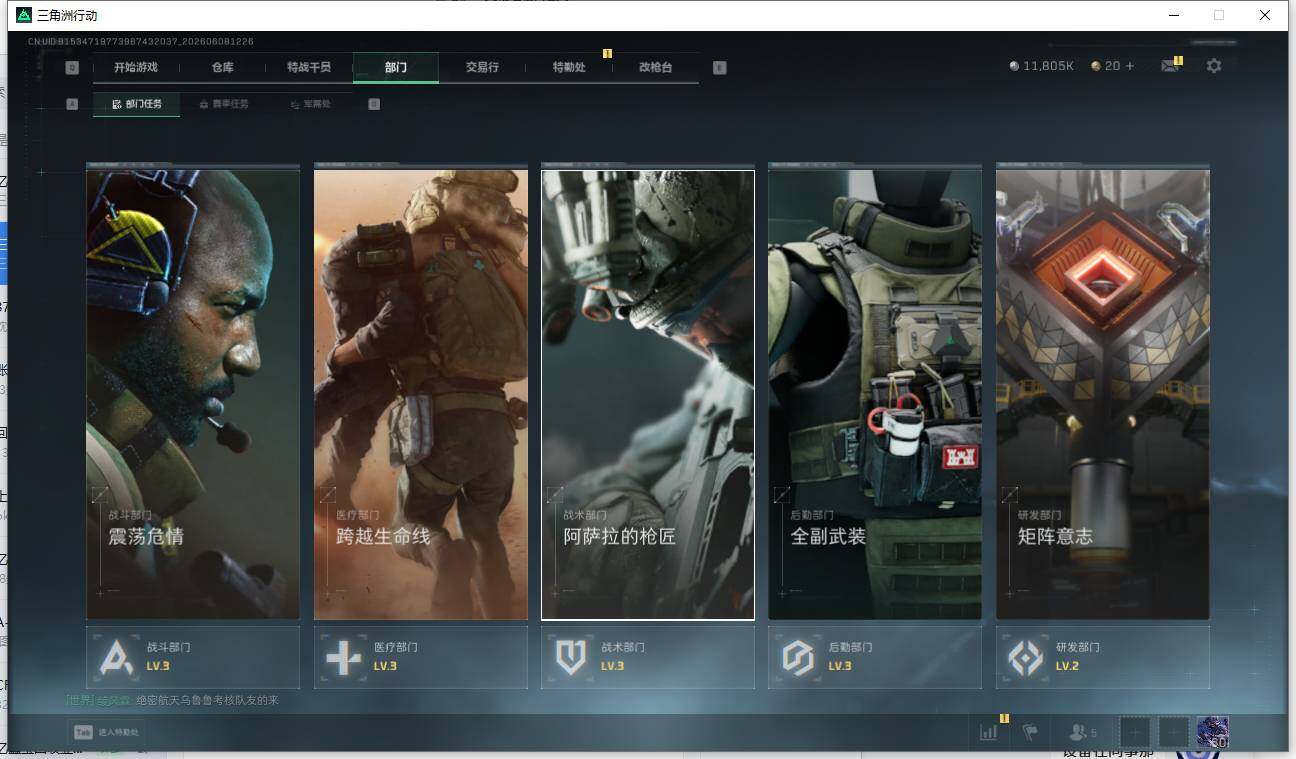Click the plus to add gold currency
Viewport: 1296px width, 759px height.
click(1130, 66)
